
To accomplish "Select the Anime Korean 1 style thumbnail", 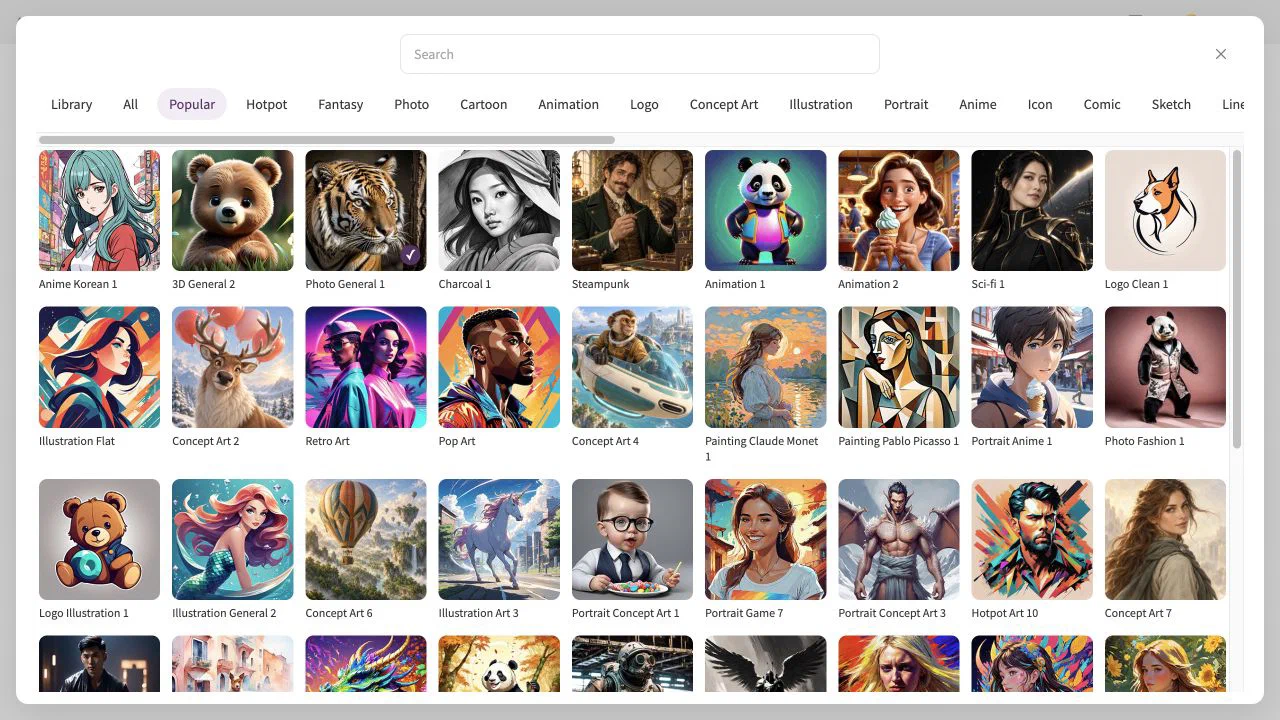I will [x=99, y=210].
